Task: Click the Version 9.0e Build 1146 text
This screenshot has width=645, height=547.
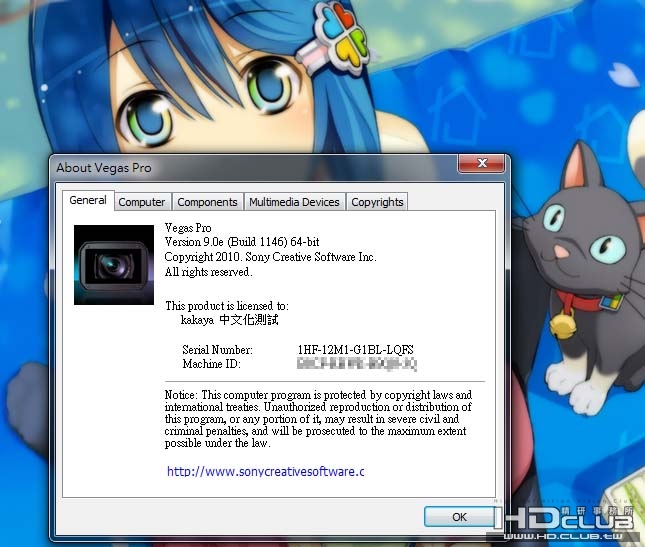Action: click(242, 242)
